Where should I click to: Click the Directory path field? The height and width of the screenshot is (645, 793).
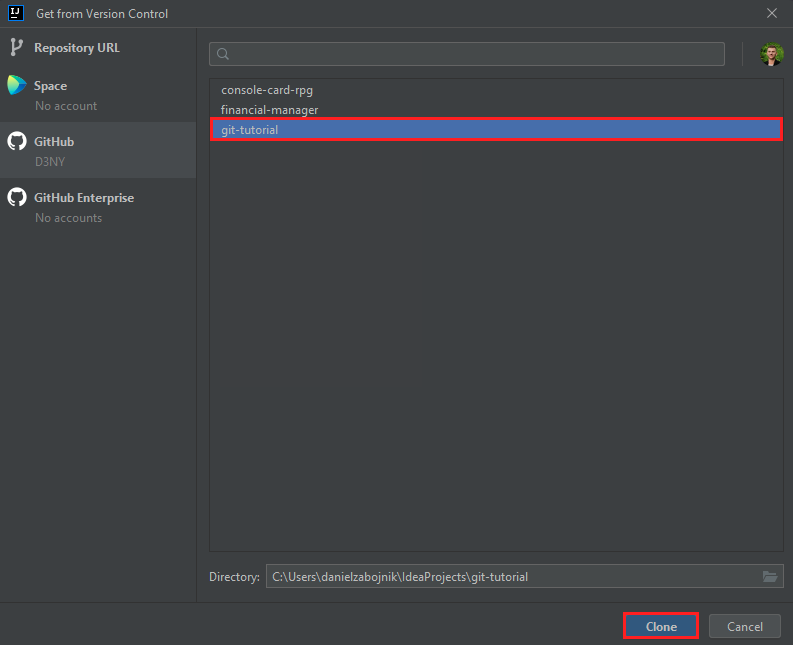tap(524, 576)
